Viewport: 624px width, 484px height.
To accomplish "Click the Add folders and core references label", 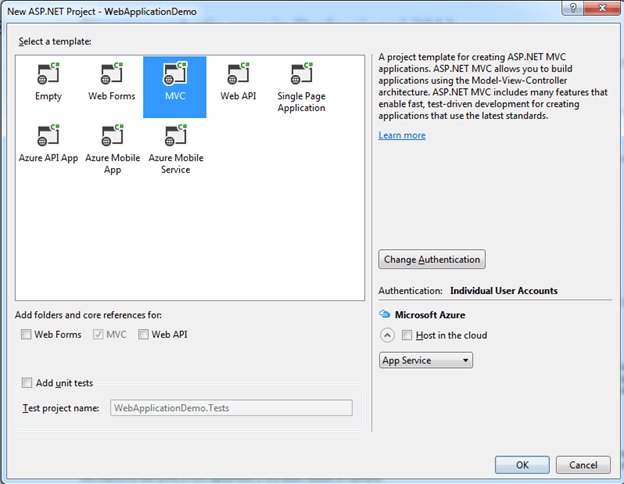I will 88,315.
